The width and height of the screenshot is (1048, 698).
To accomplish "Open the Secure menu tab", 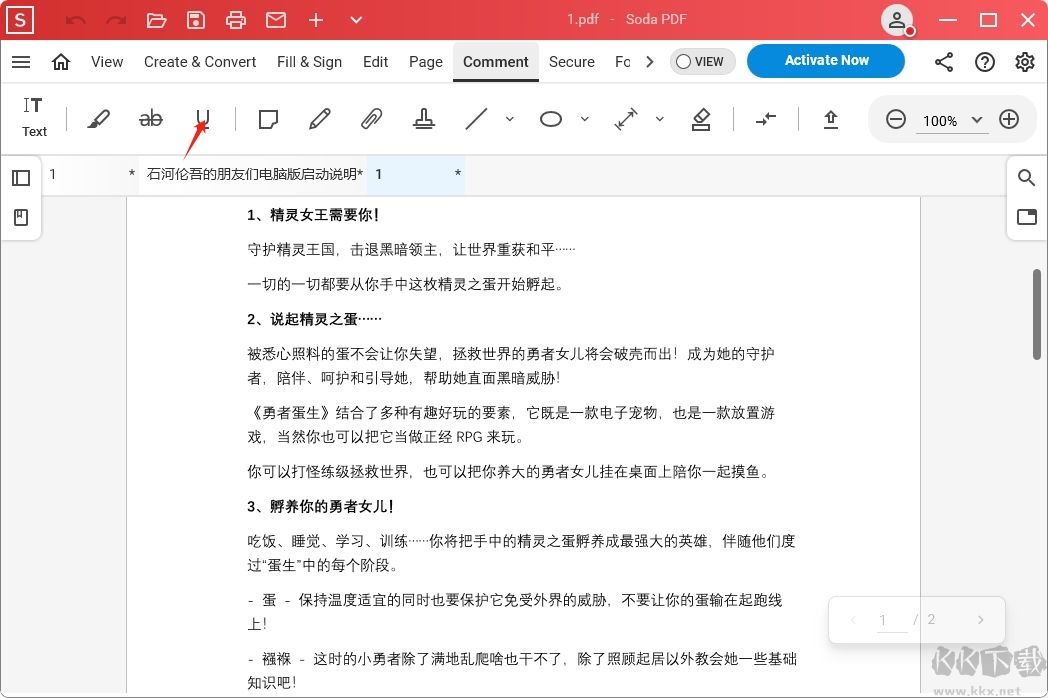I will [x=571, y=61].
